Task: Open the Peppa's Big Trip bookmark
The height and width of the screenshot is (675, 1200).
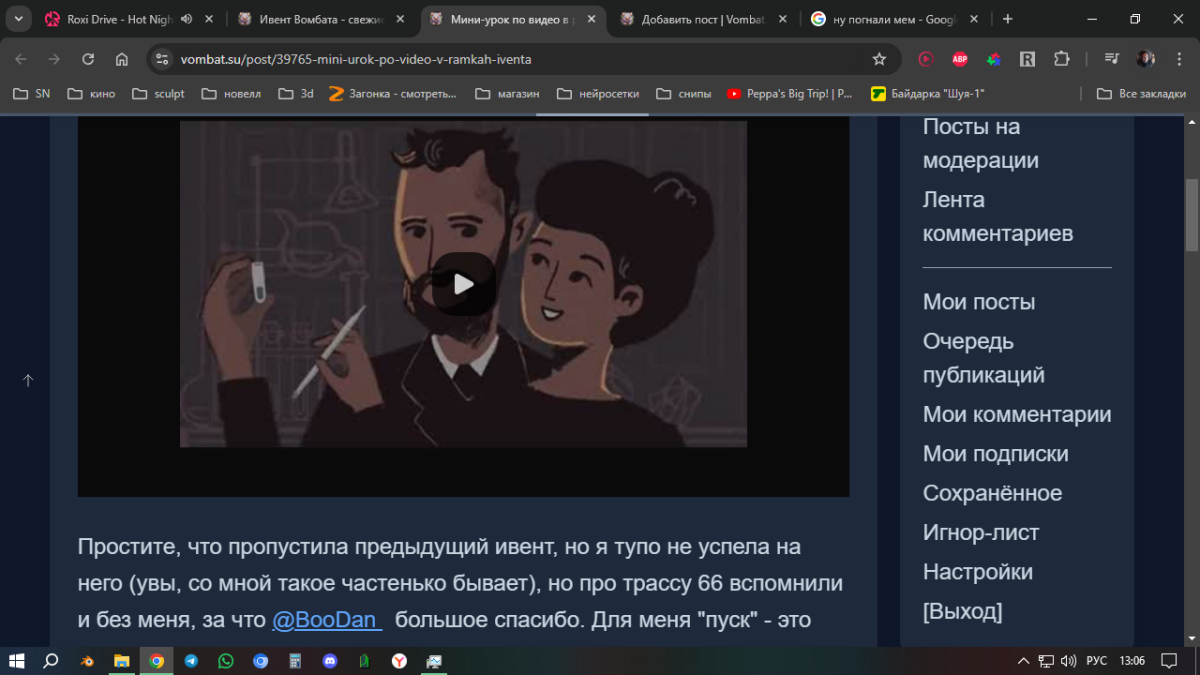Action: click(790, 94)
